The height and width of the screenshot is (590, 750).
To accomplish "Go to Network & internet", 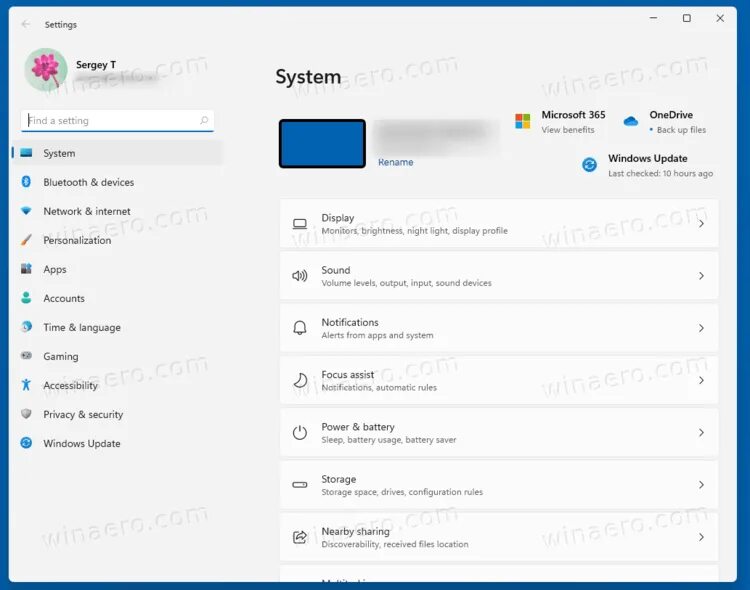I will point(118,211).
